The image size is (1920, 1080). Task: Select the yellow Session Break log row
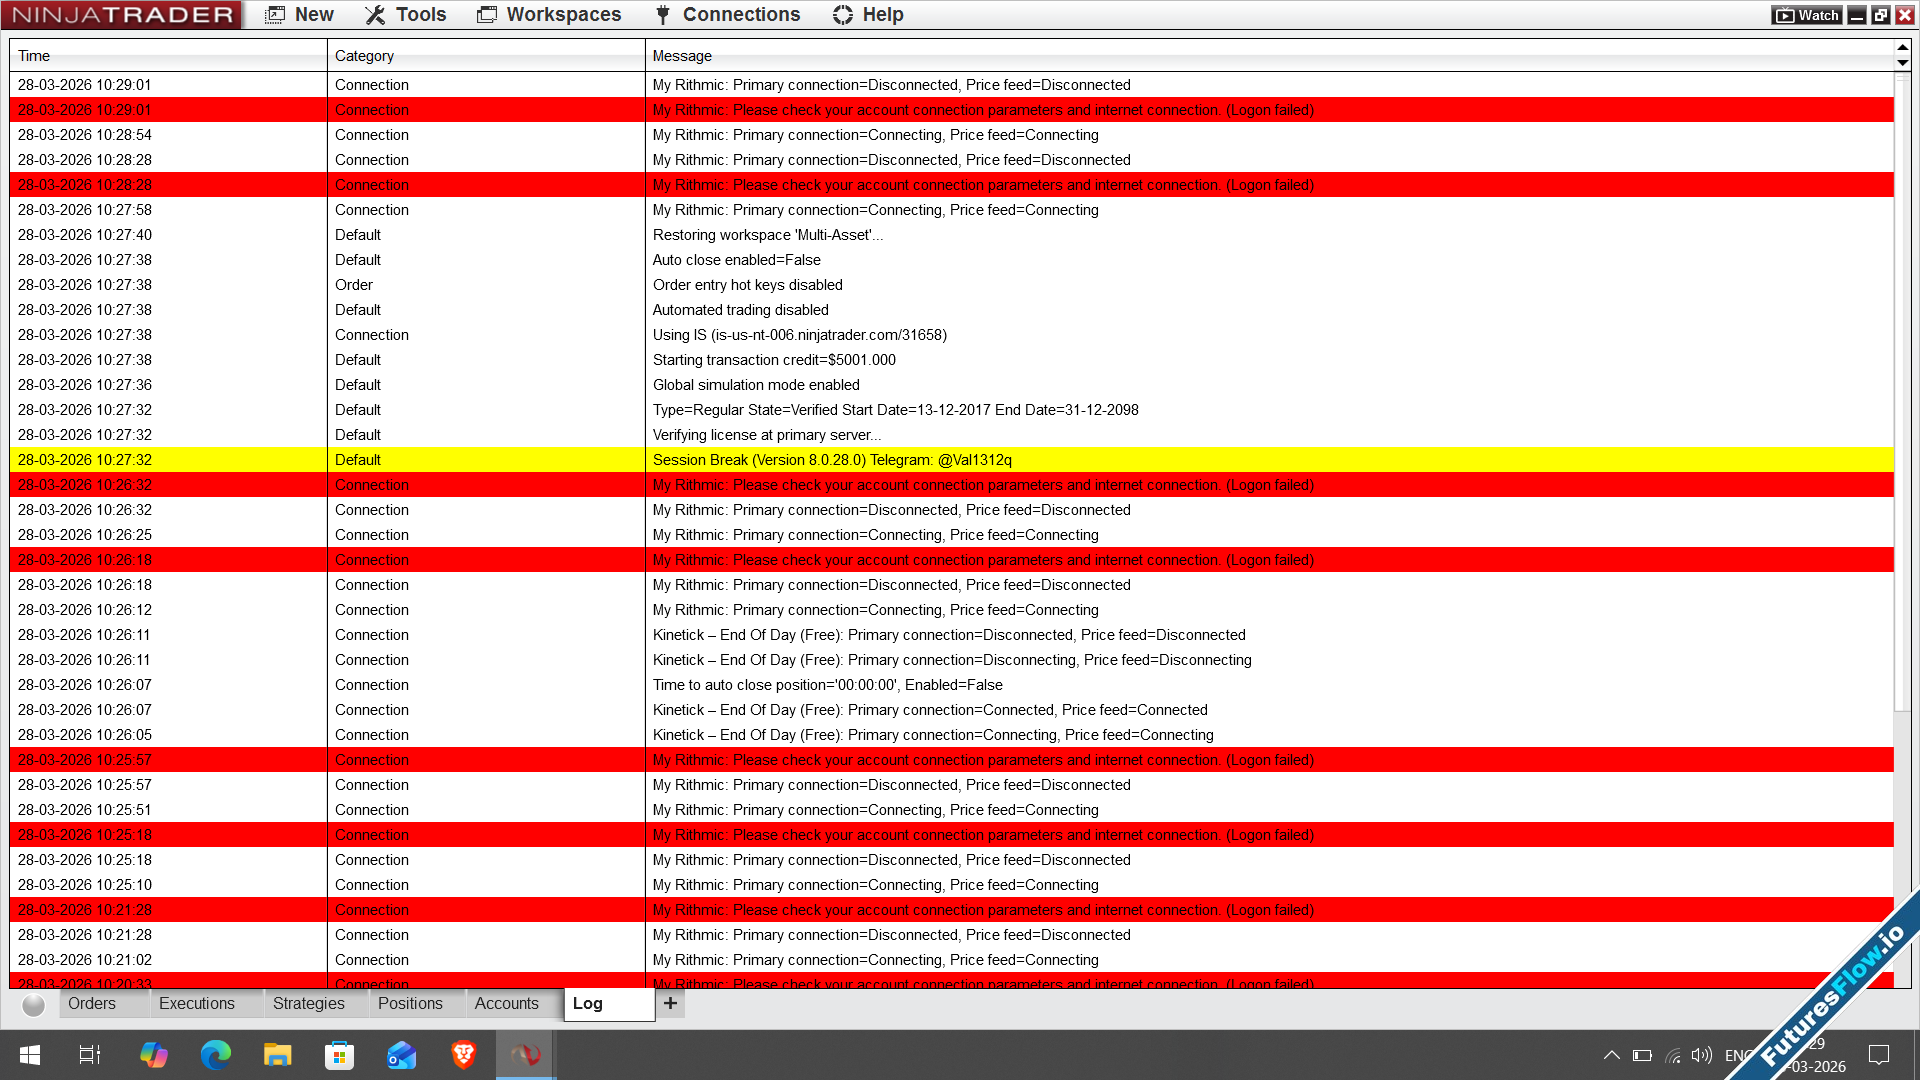830,460
